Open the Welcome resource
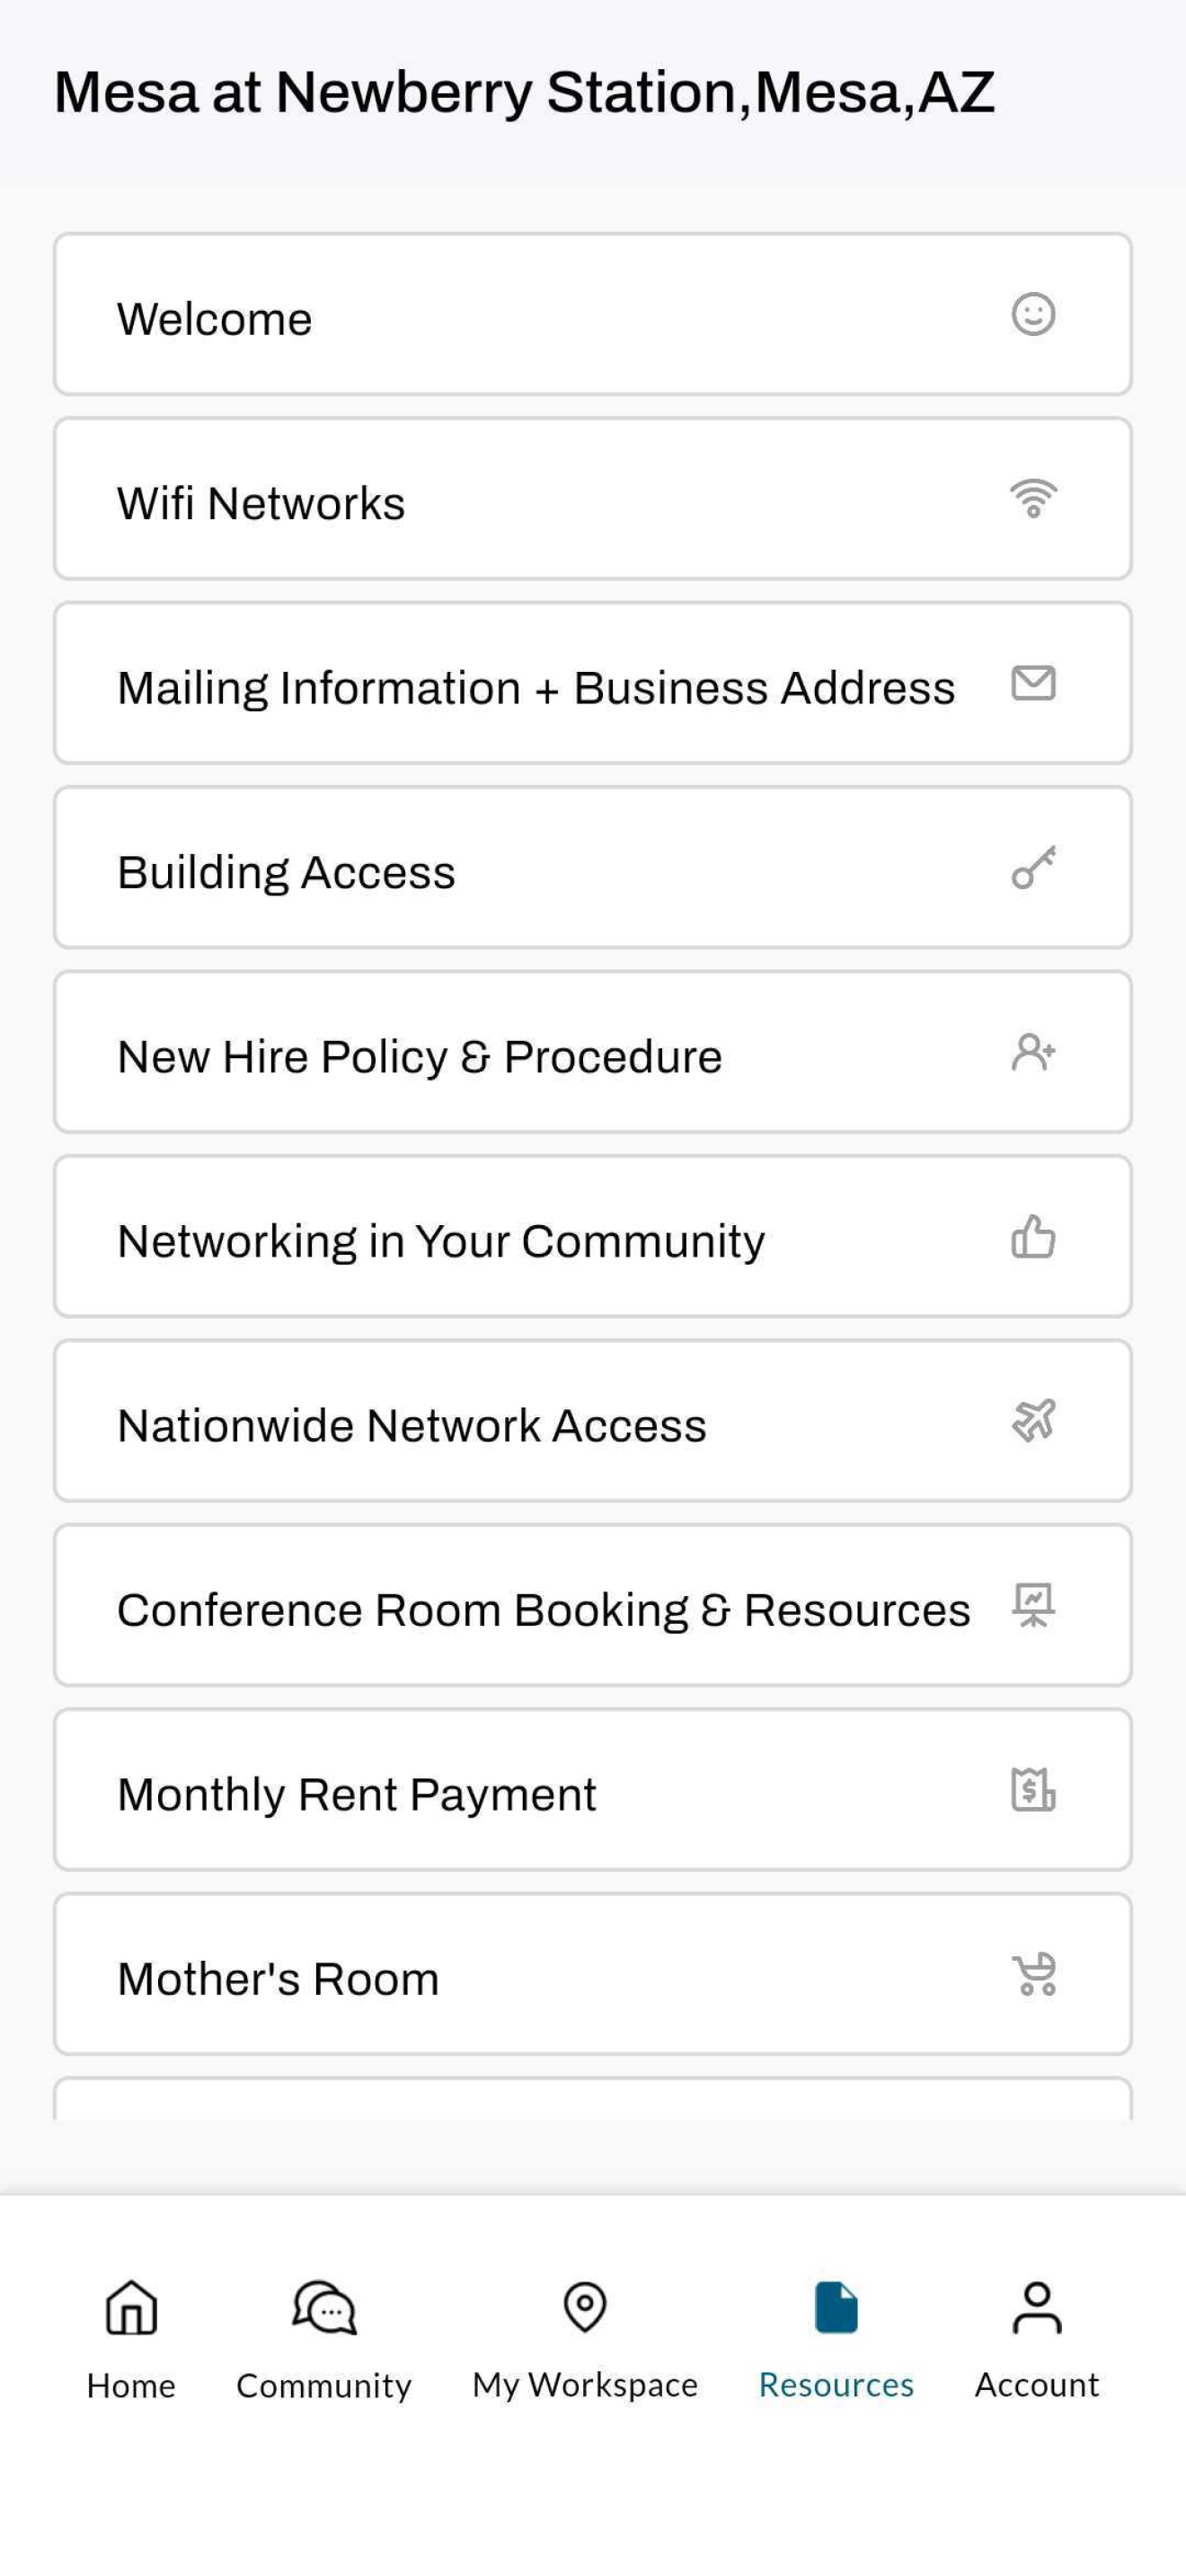Screen dimensions: 1186x2576 click(x=593, y=314)
